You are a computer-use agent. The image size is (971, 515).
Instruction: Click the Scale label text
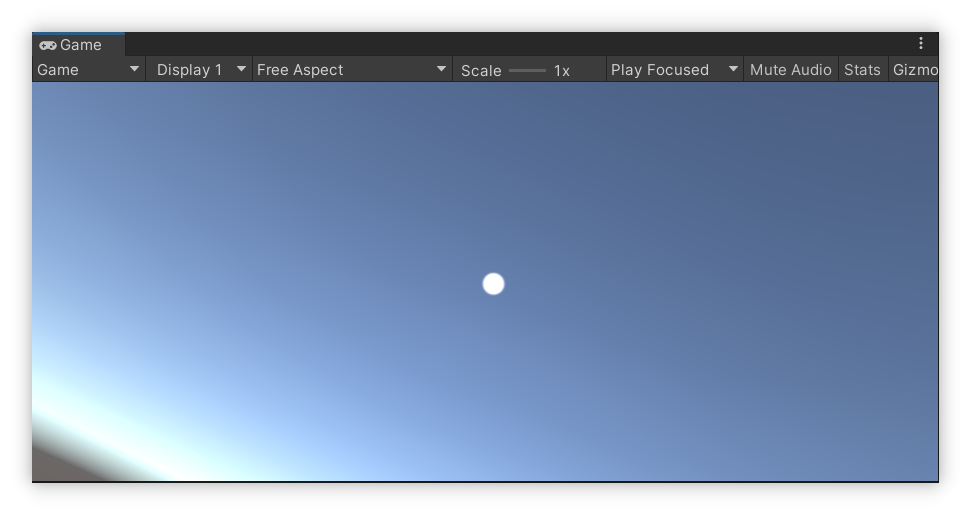click(x=481, y=71)
